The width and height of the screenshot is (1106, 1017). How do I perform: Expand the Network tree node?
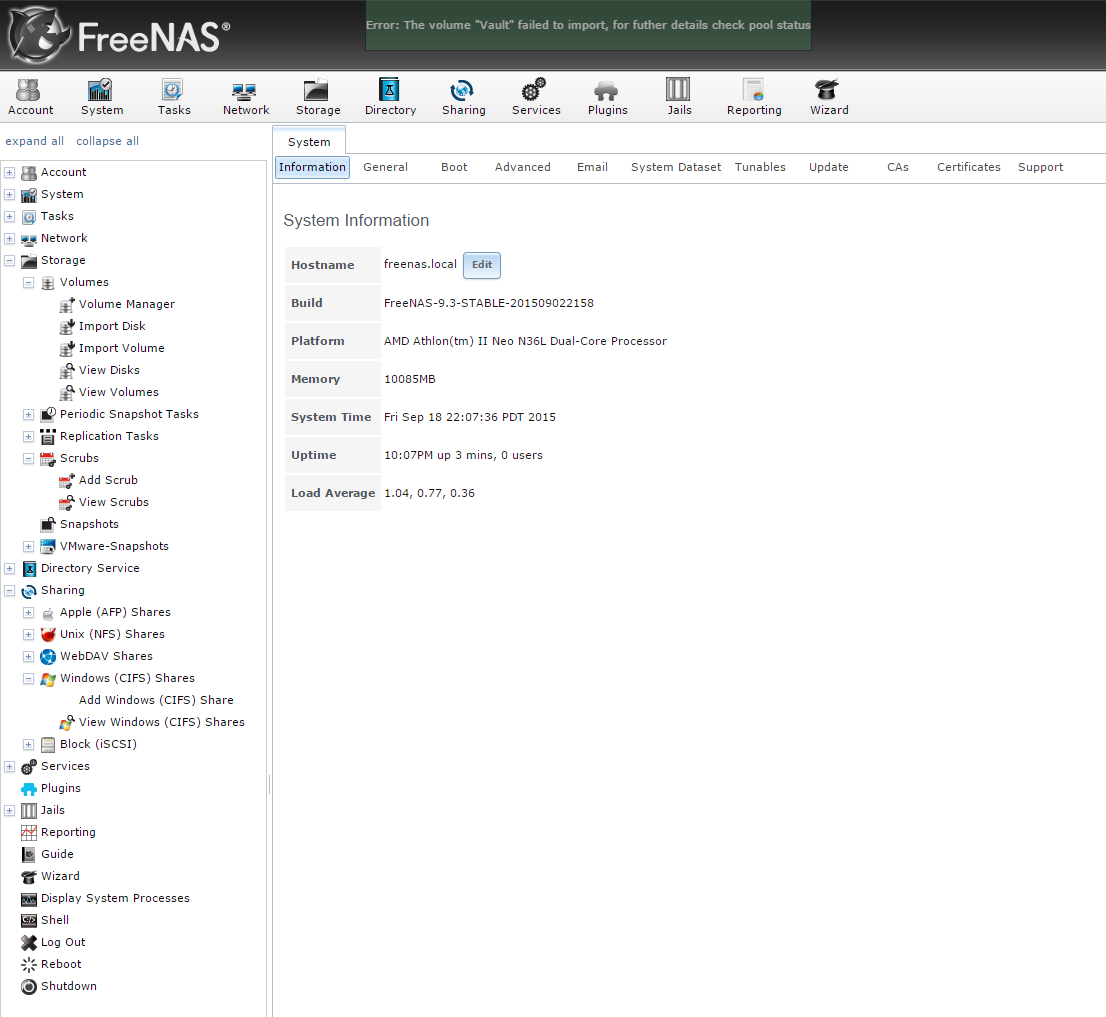point(9,238)
